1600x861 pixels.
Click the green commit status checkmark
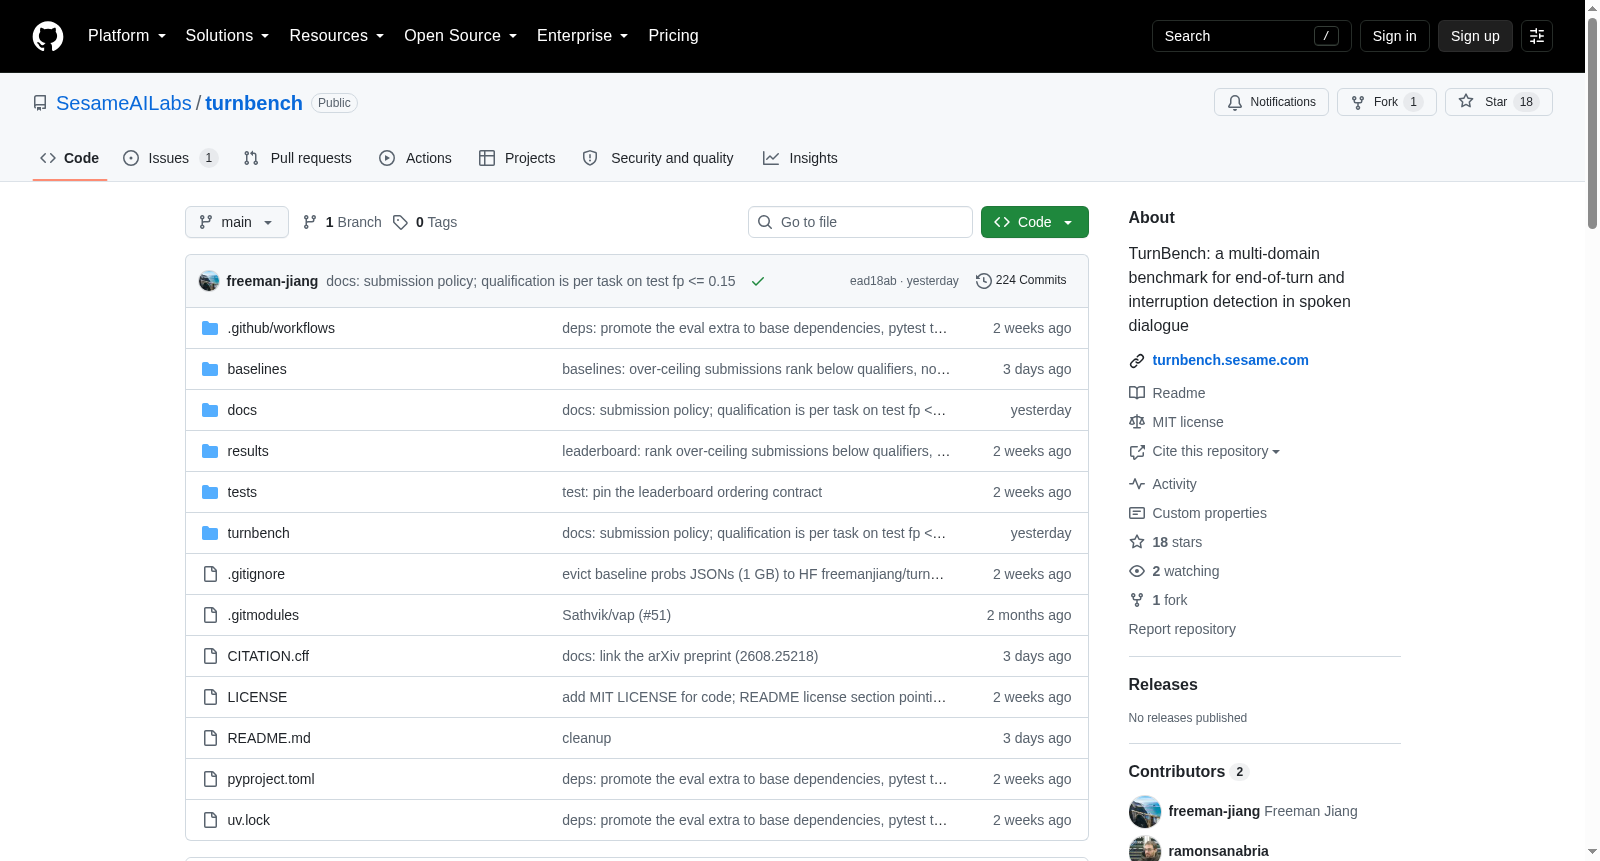point(758,281)
